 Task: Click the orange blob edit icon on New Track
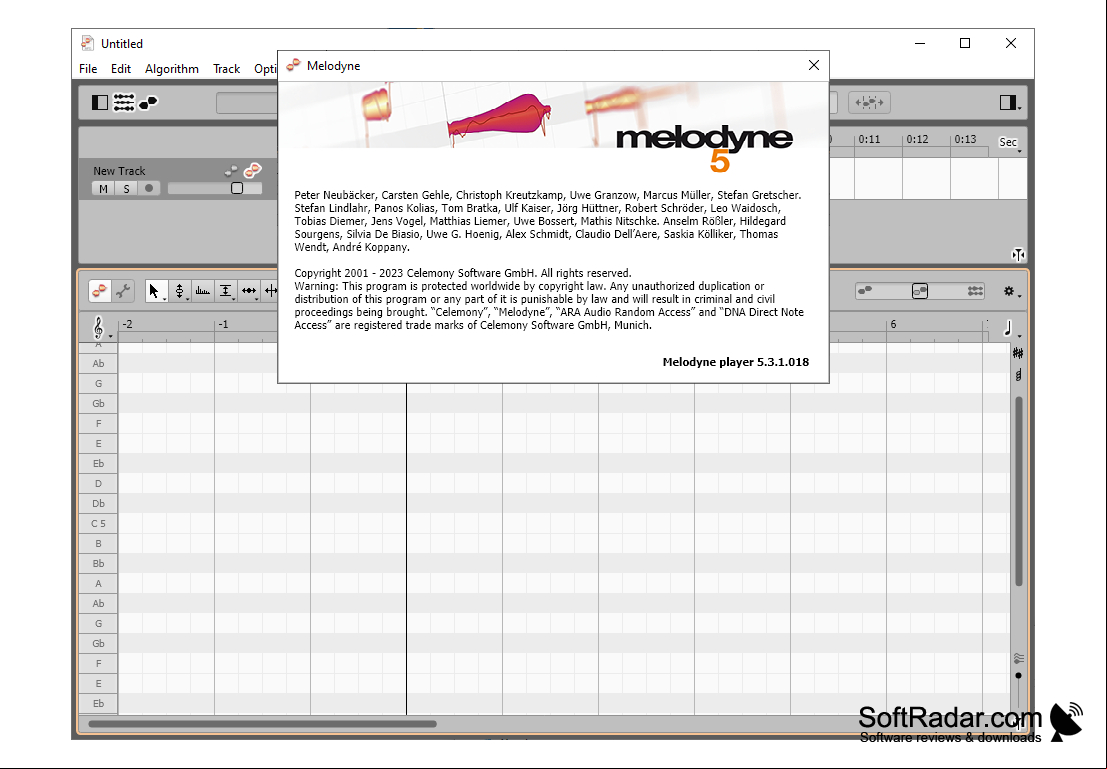[252, 170]
